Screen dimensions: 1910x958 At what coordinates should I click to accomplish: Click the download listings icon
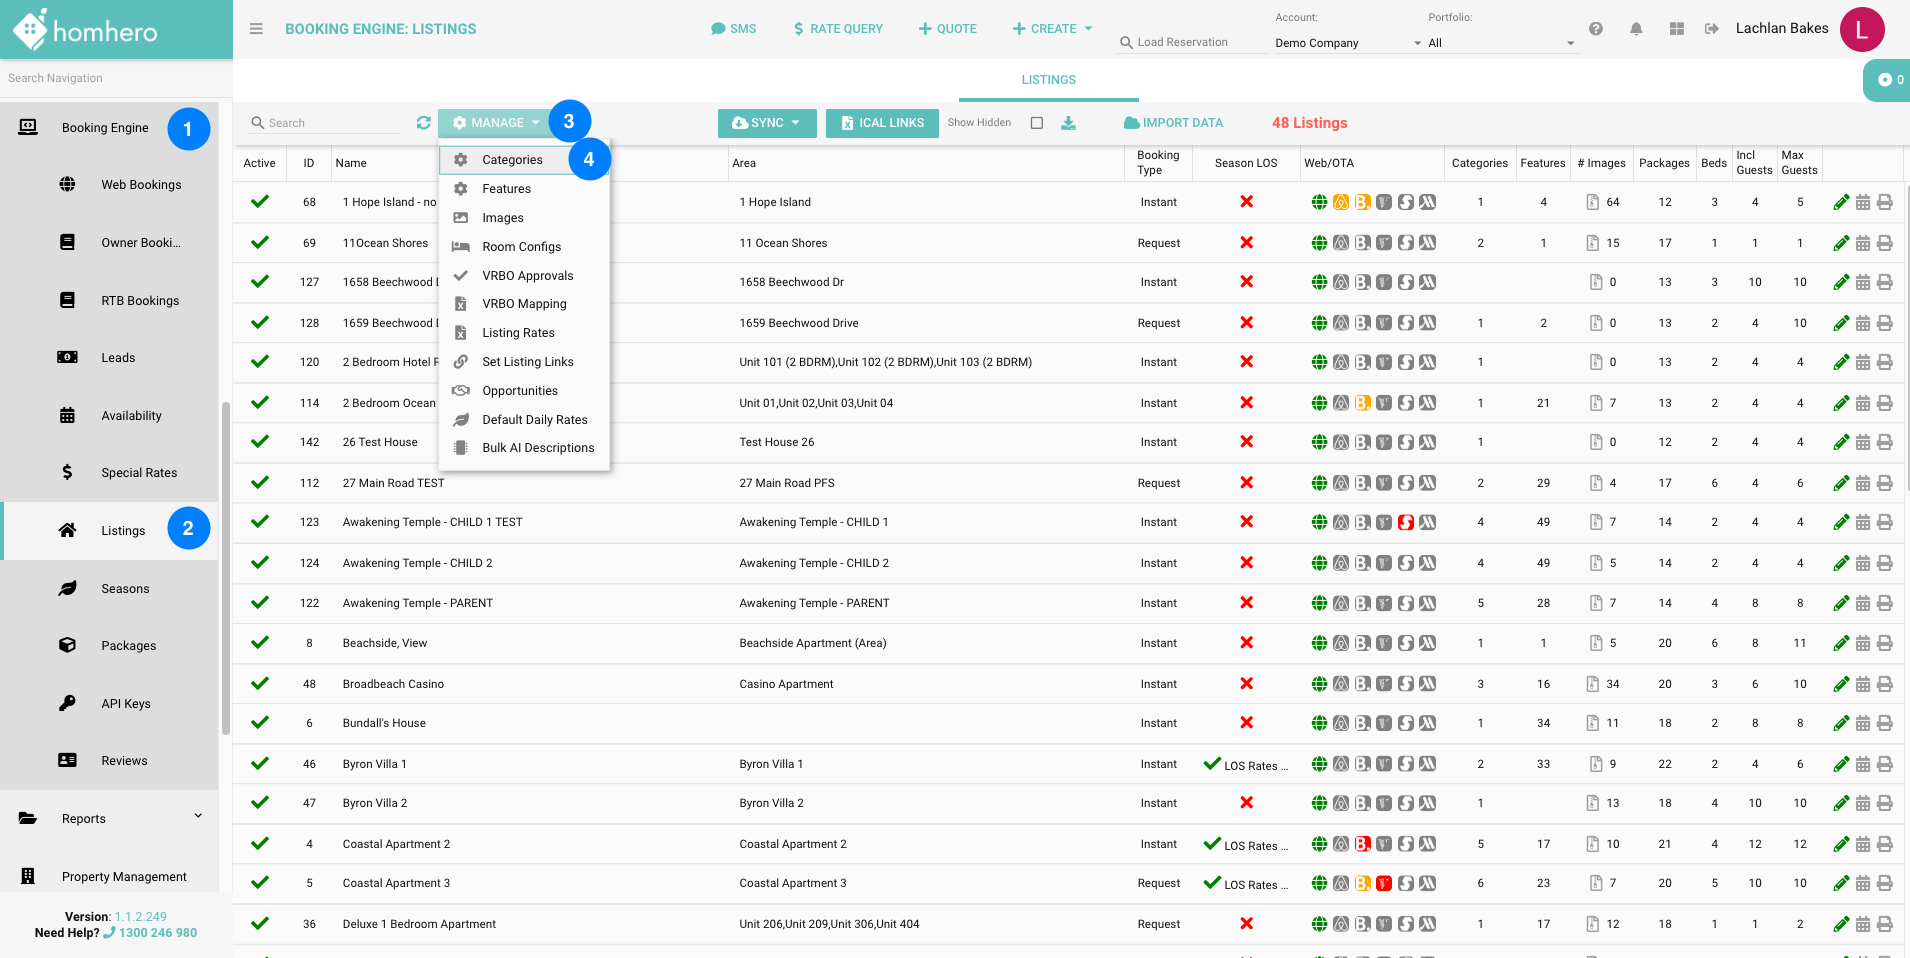click(x=1068, y=123)
